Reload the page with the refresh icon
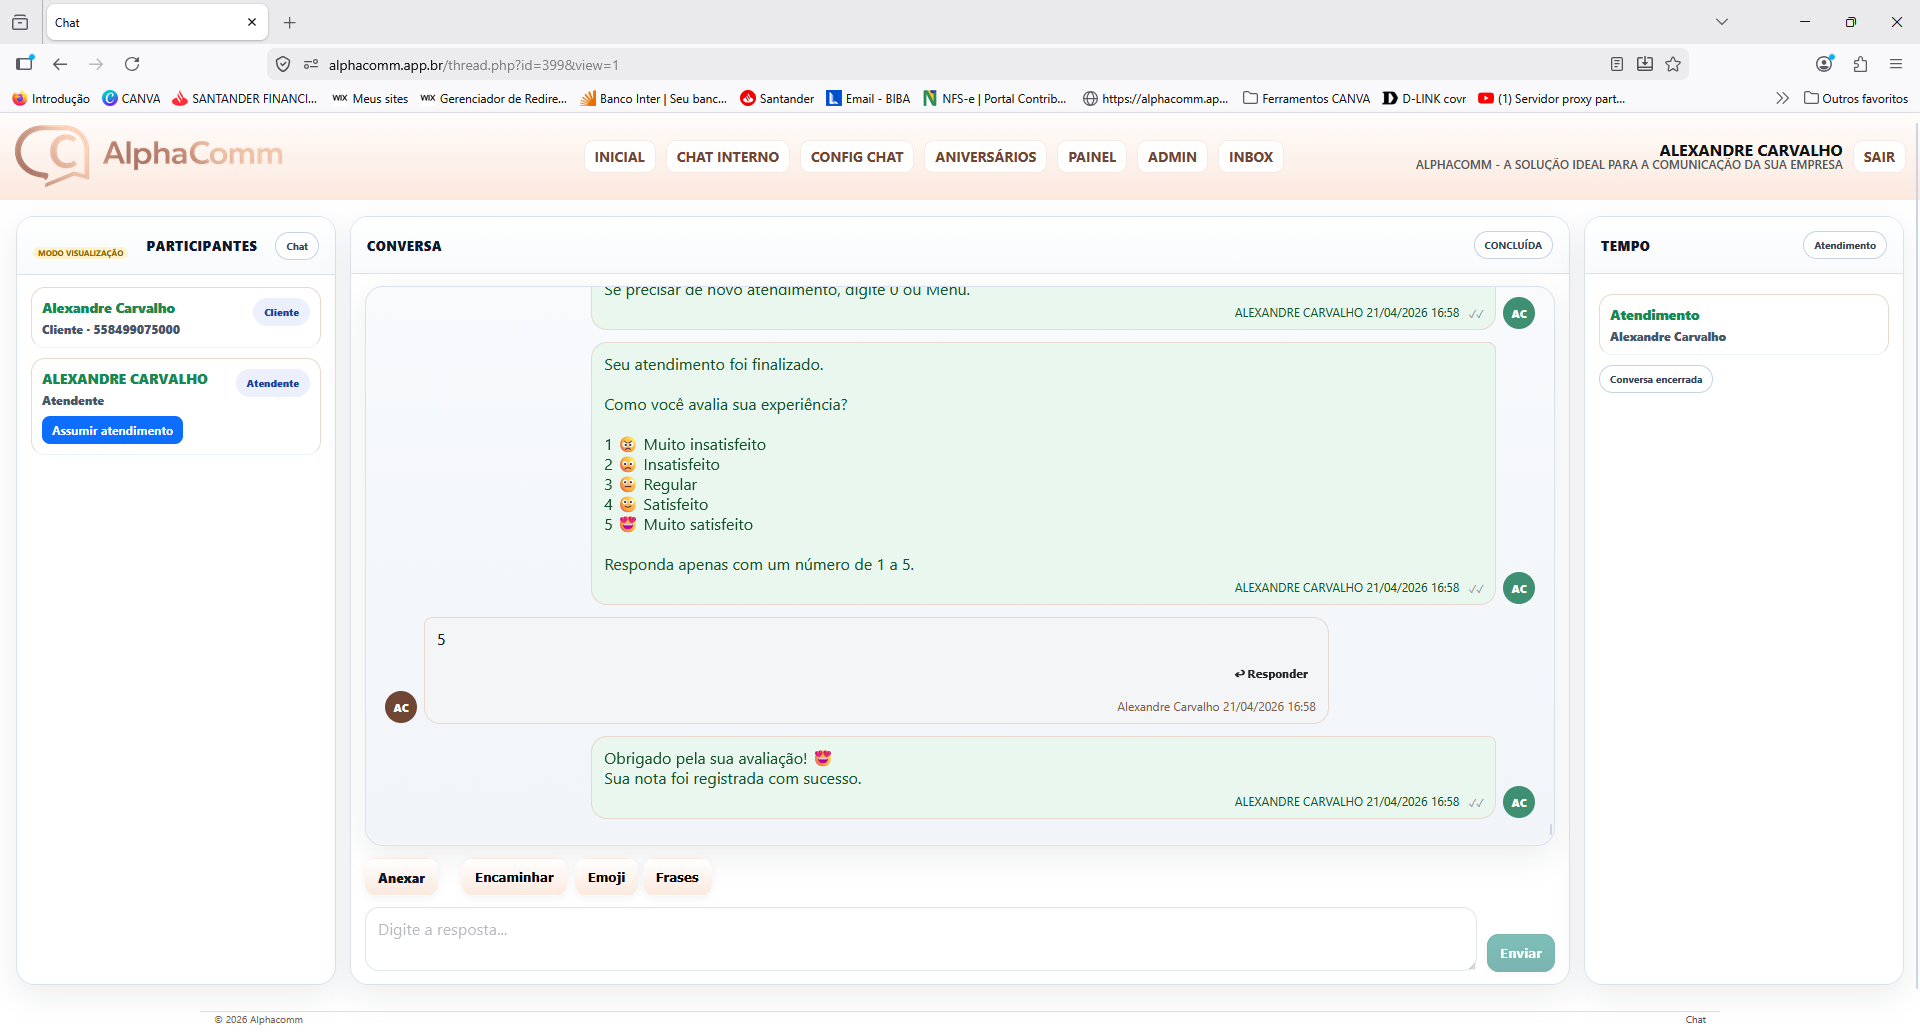The image size is (1920, 1032). coord(132,64)
